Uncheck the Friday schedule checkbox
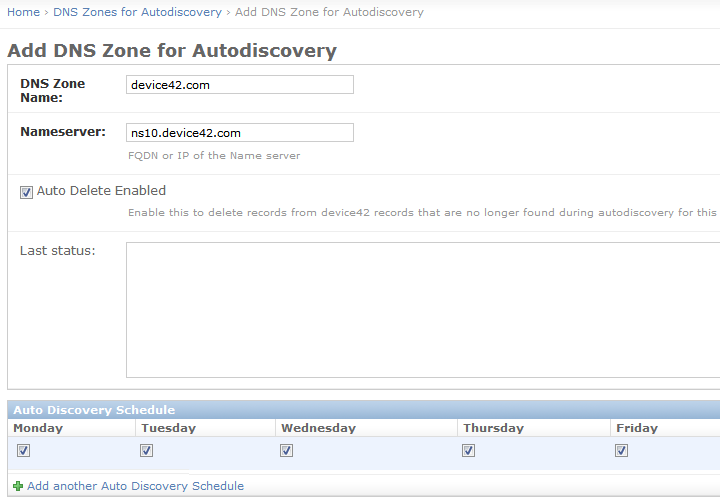 621,450
